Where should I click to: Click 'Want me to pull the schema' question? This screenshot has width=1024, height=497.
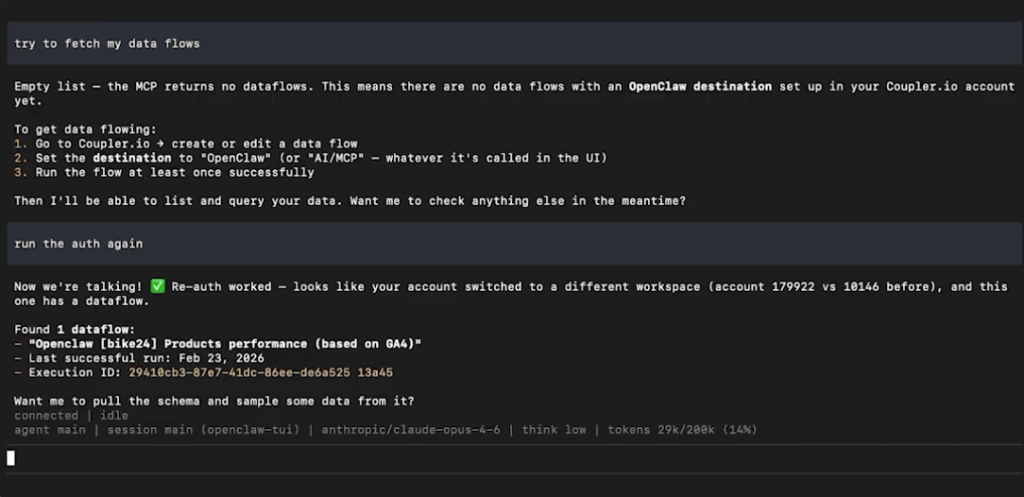click(x=214, y=401)
